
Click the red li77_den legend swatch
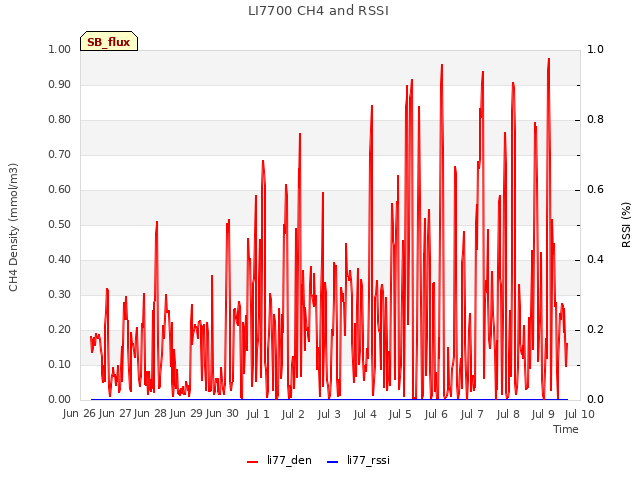[253, 462]
